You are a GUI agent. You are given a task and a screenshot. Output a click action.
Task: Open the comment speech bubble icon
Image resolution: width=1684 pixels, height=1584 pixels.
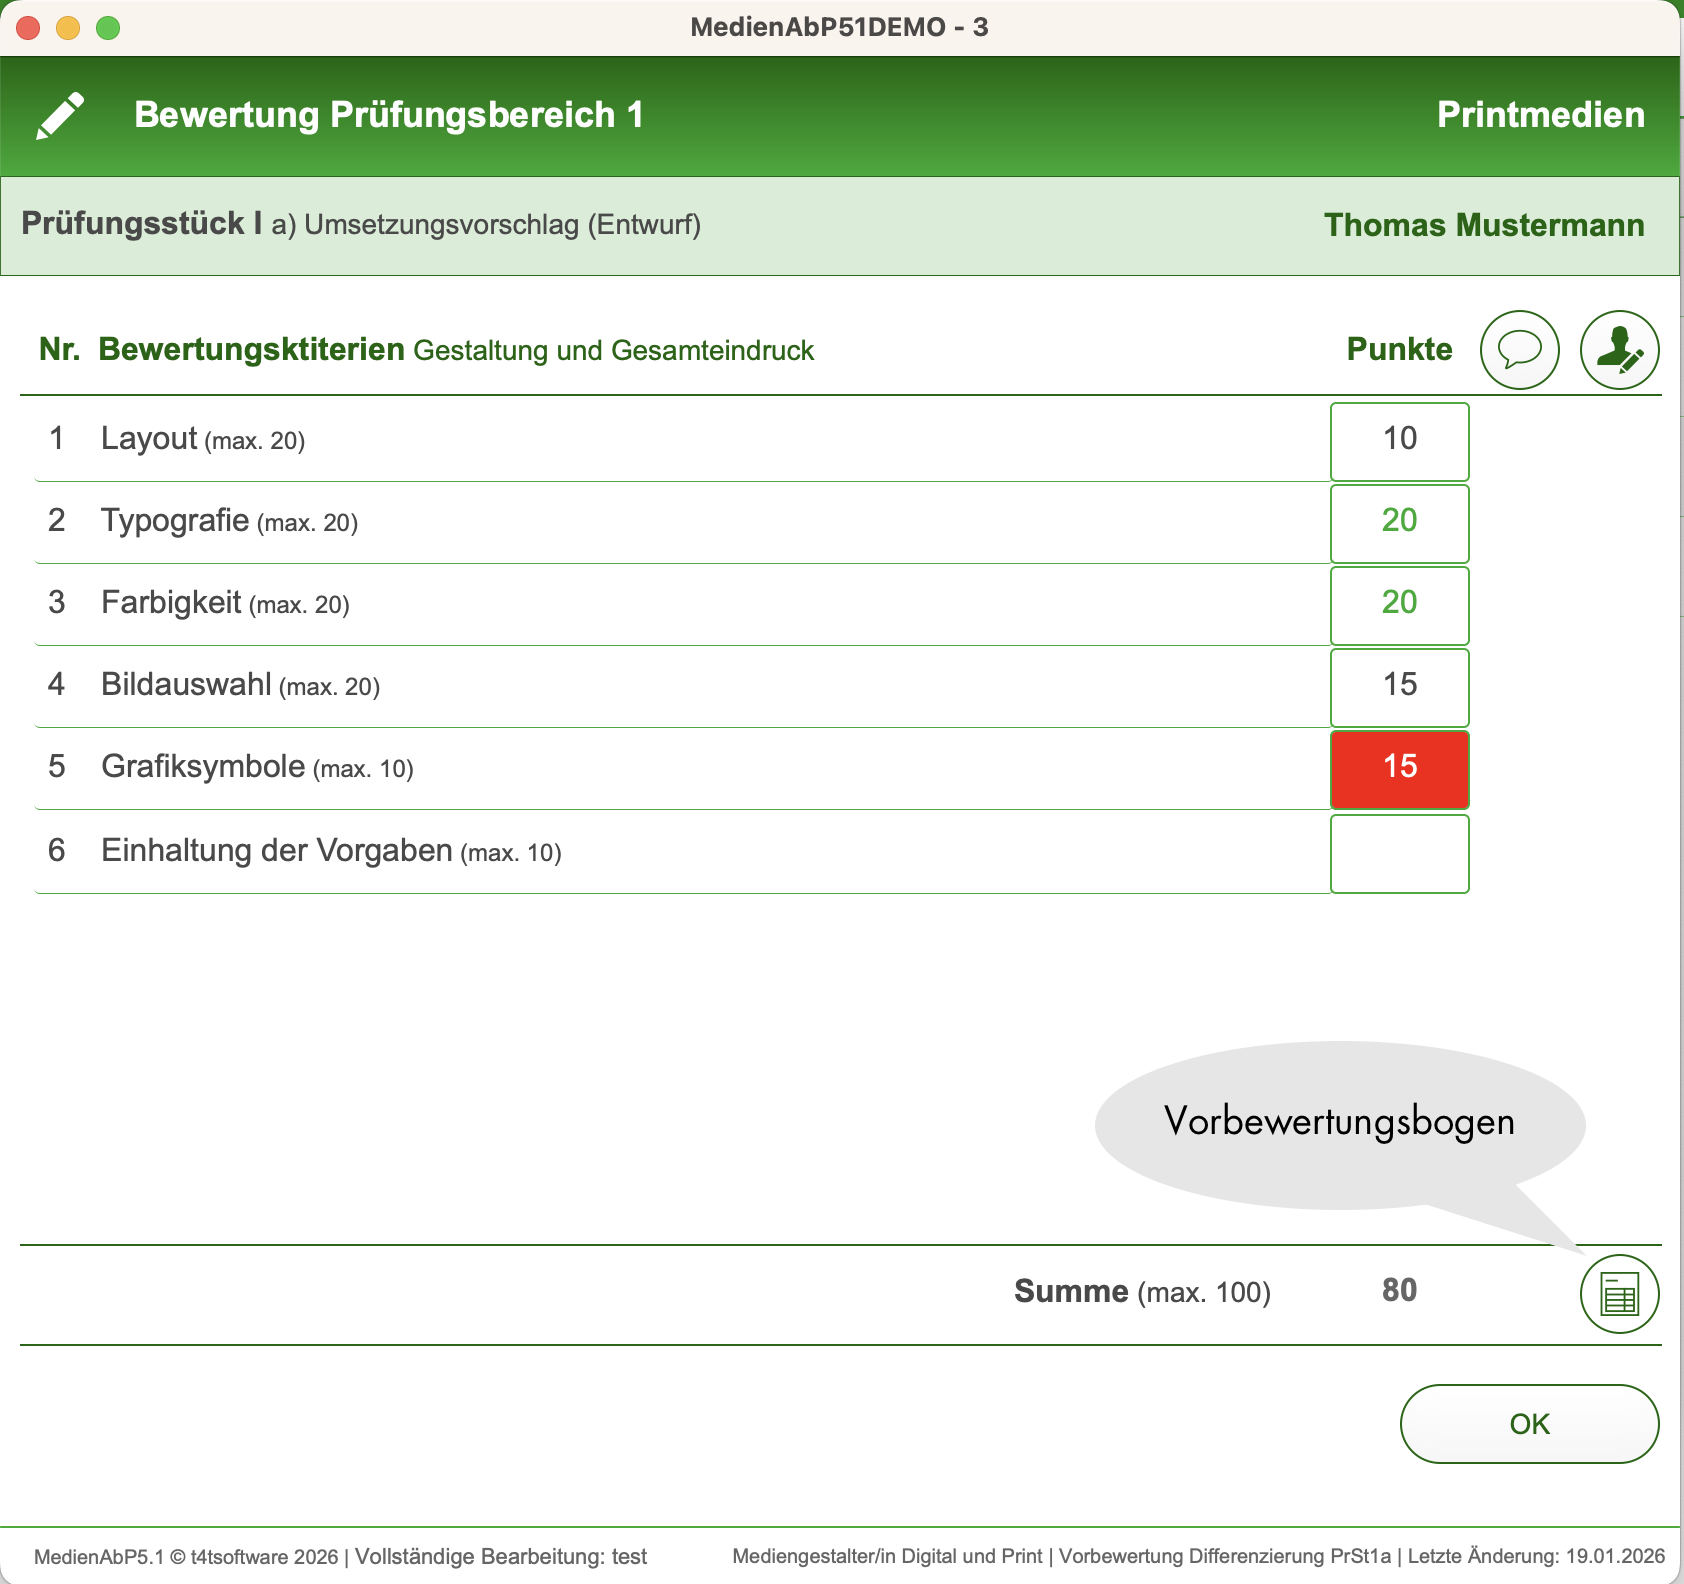[x=1519, y=350]
